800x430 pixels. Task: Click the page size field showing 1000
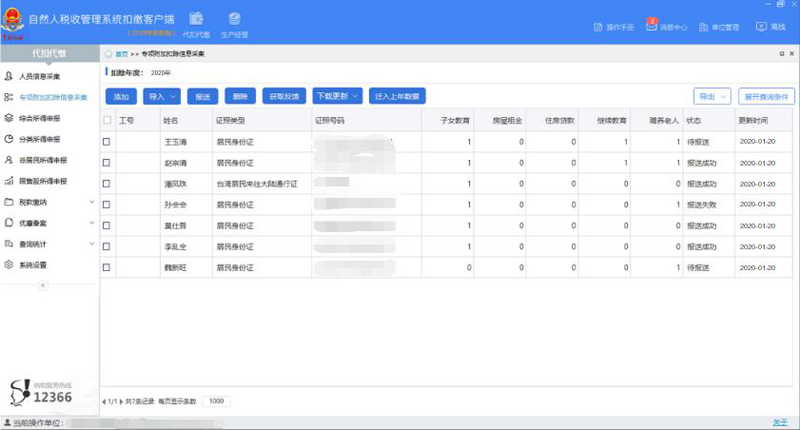point(216,401)
